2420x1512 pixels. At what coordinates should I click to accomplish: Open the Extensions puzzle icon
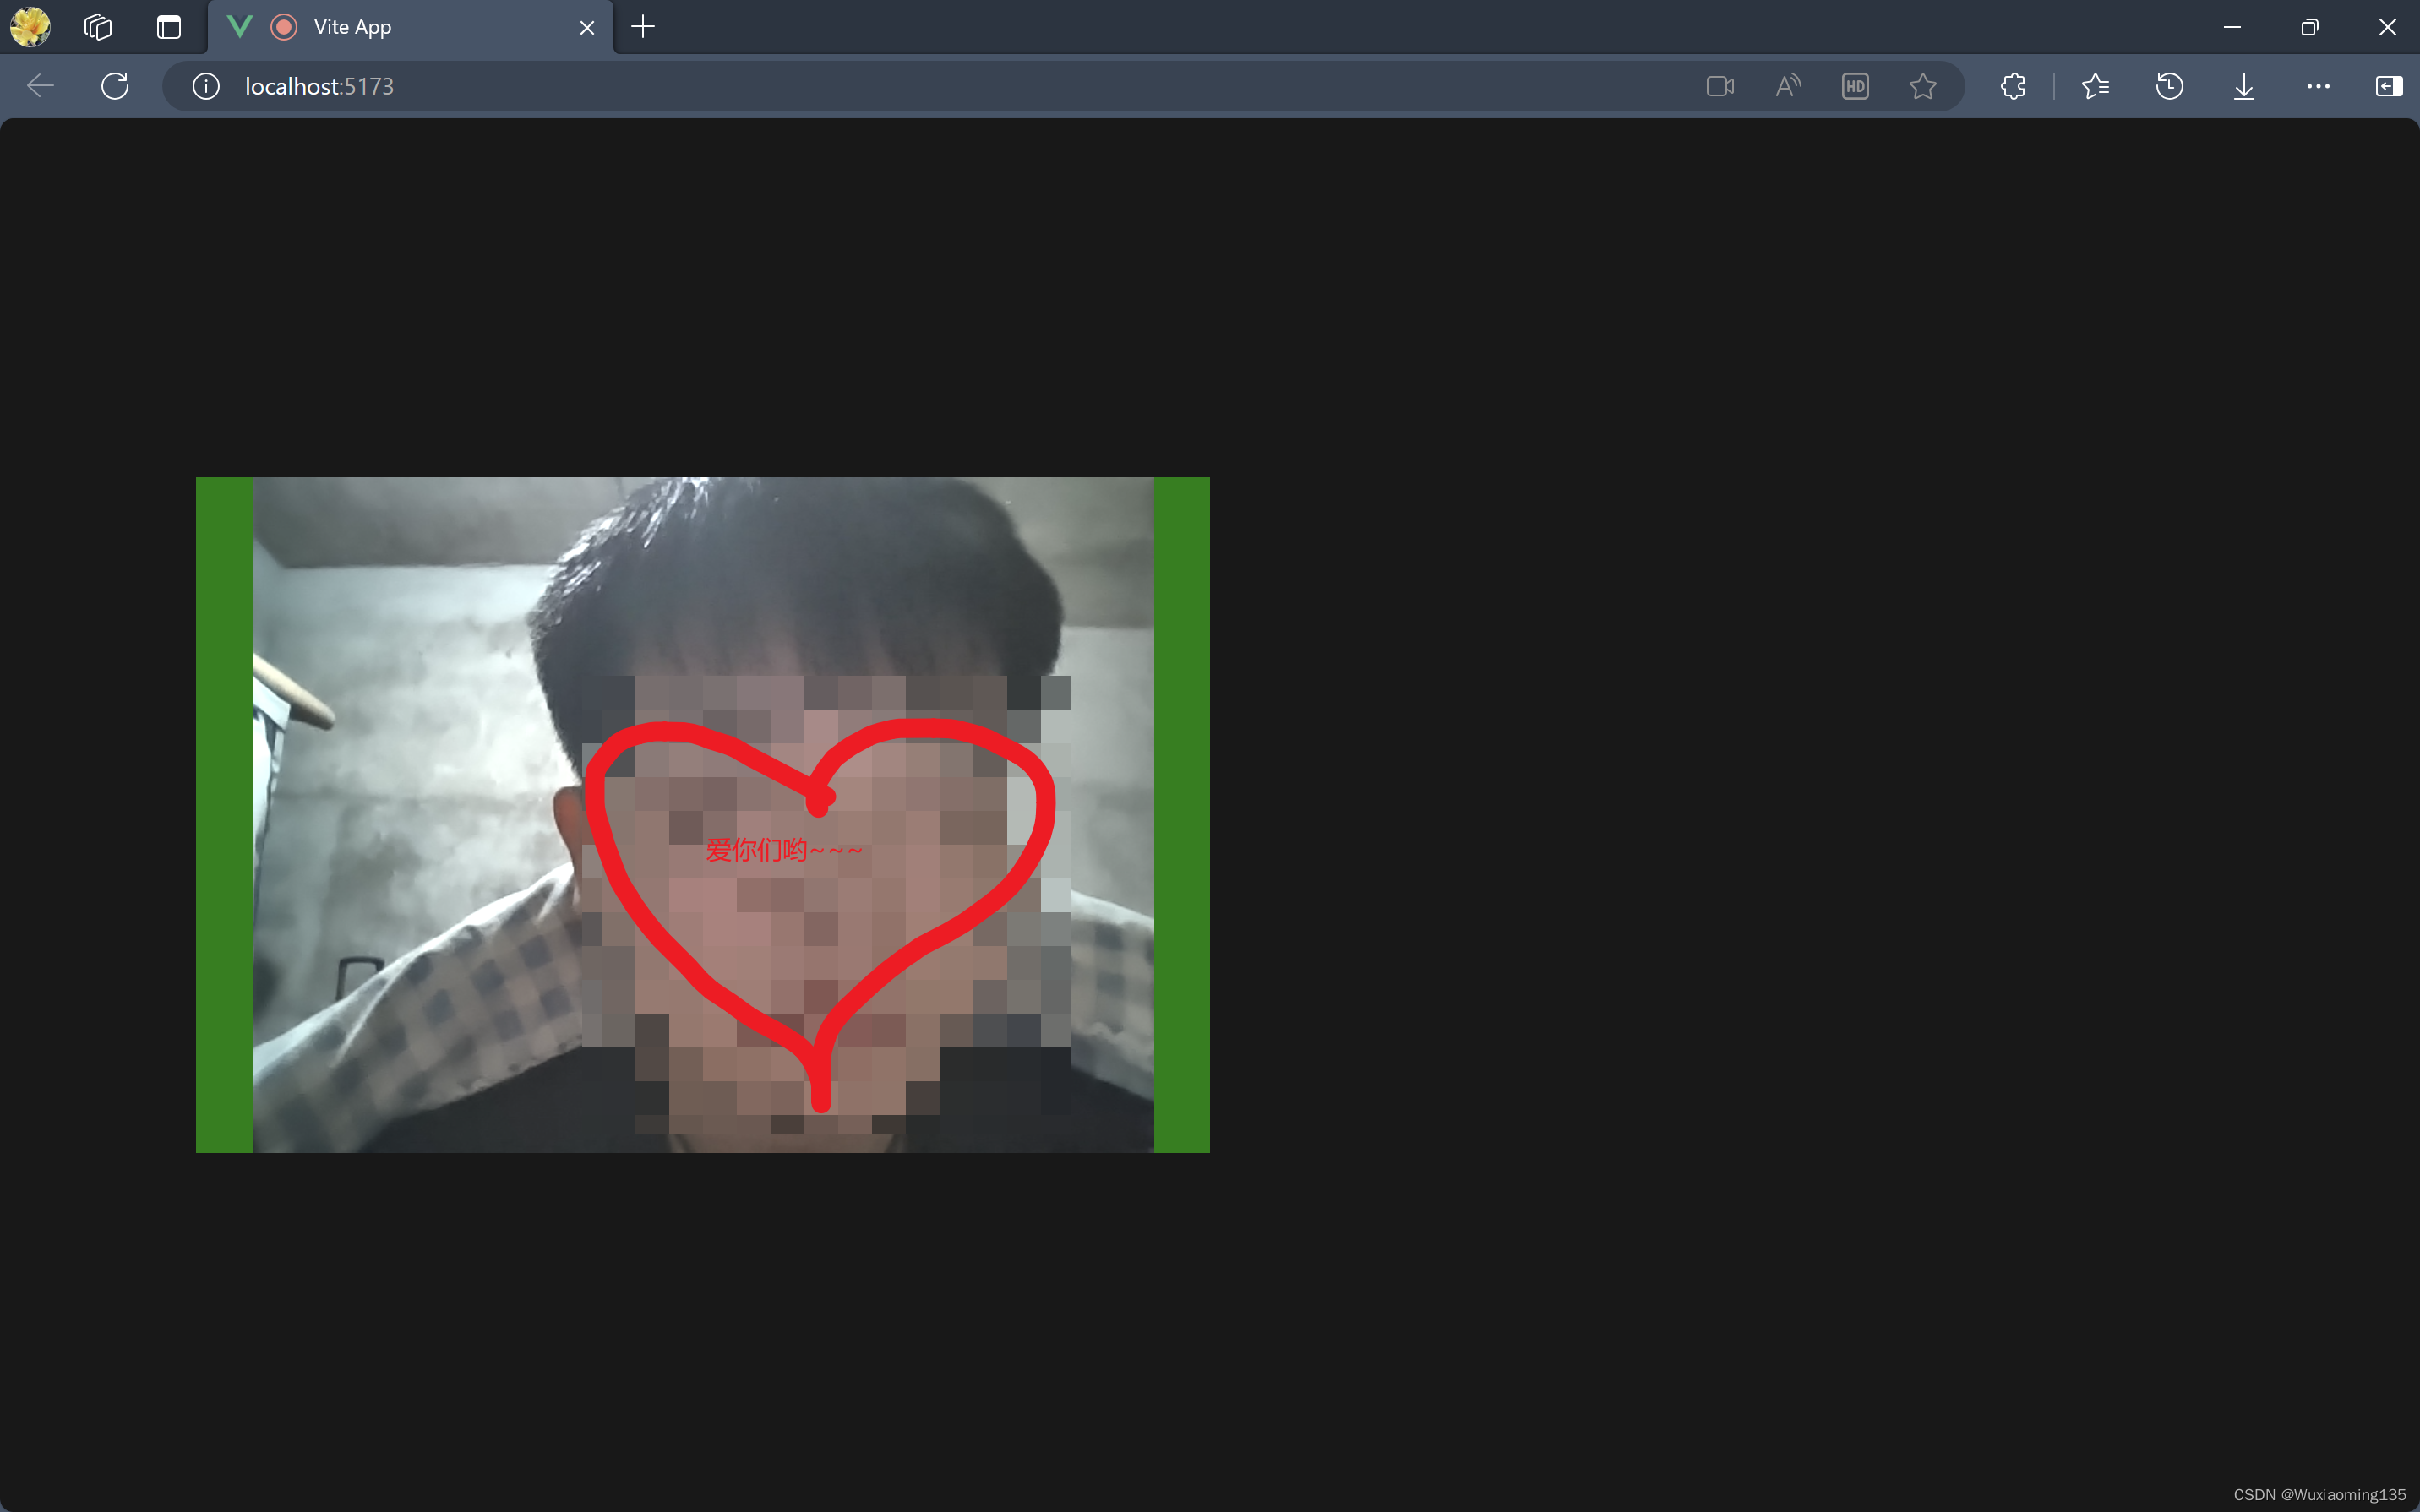tap(2011, 86)
